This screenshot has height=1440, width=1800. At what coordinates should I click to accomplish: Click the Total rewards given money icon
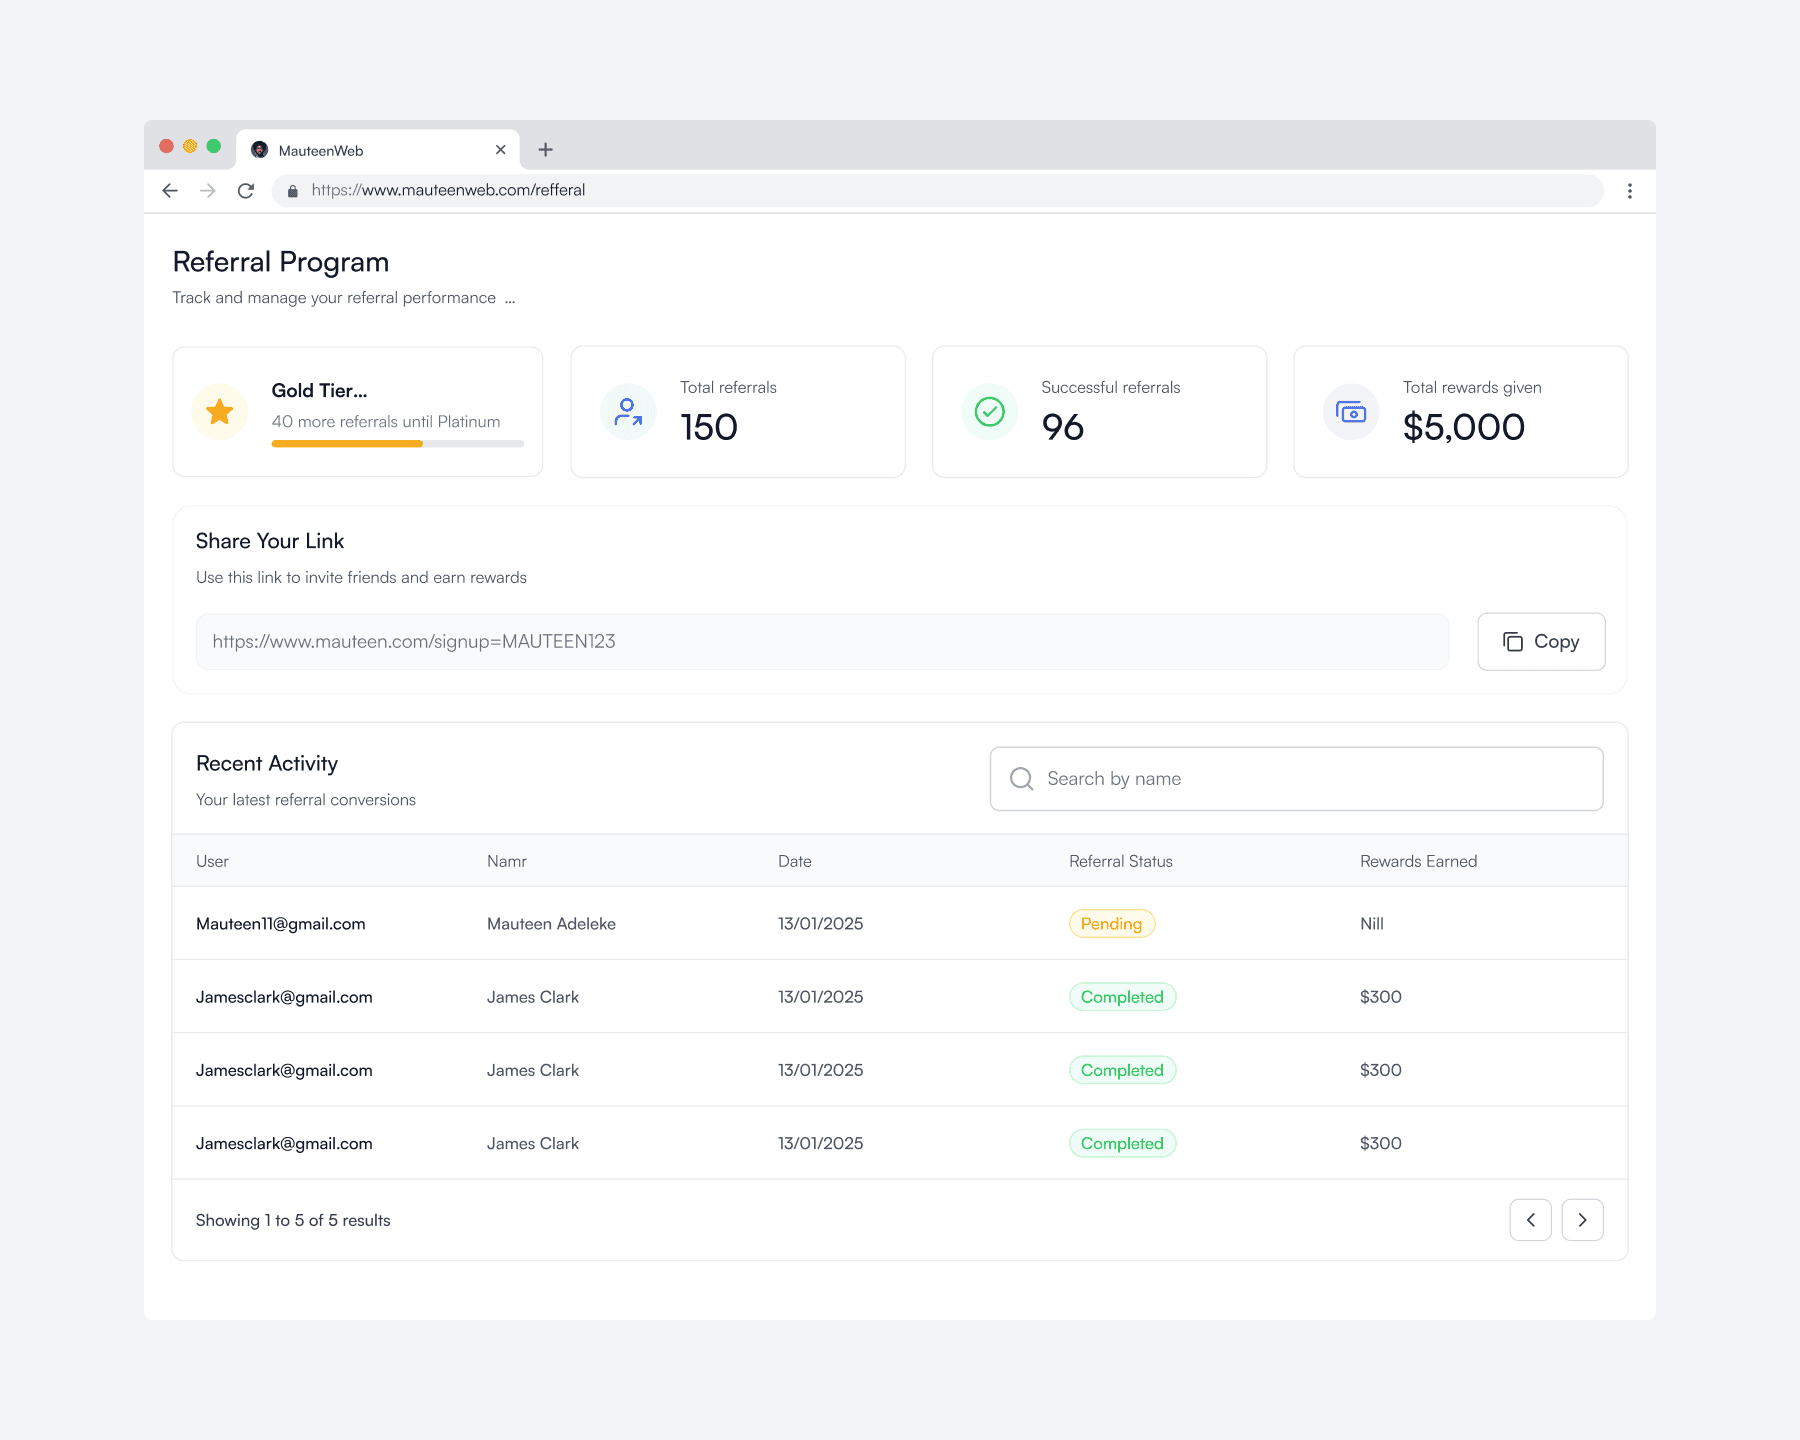point(1351,412)
